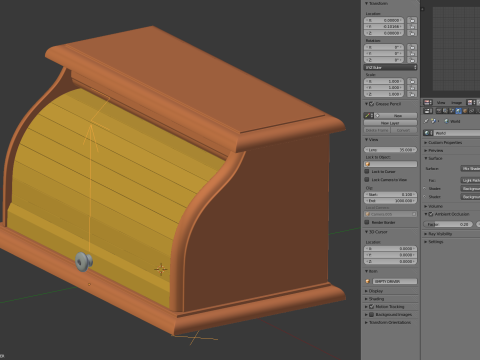Expand the Custom Properties panel
This screenshot has width=480, height=360.
click(426, 143)
